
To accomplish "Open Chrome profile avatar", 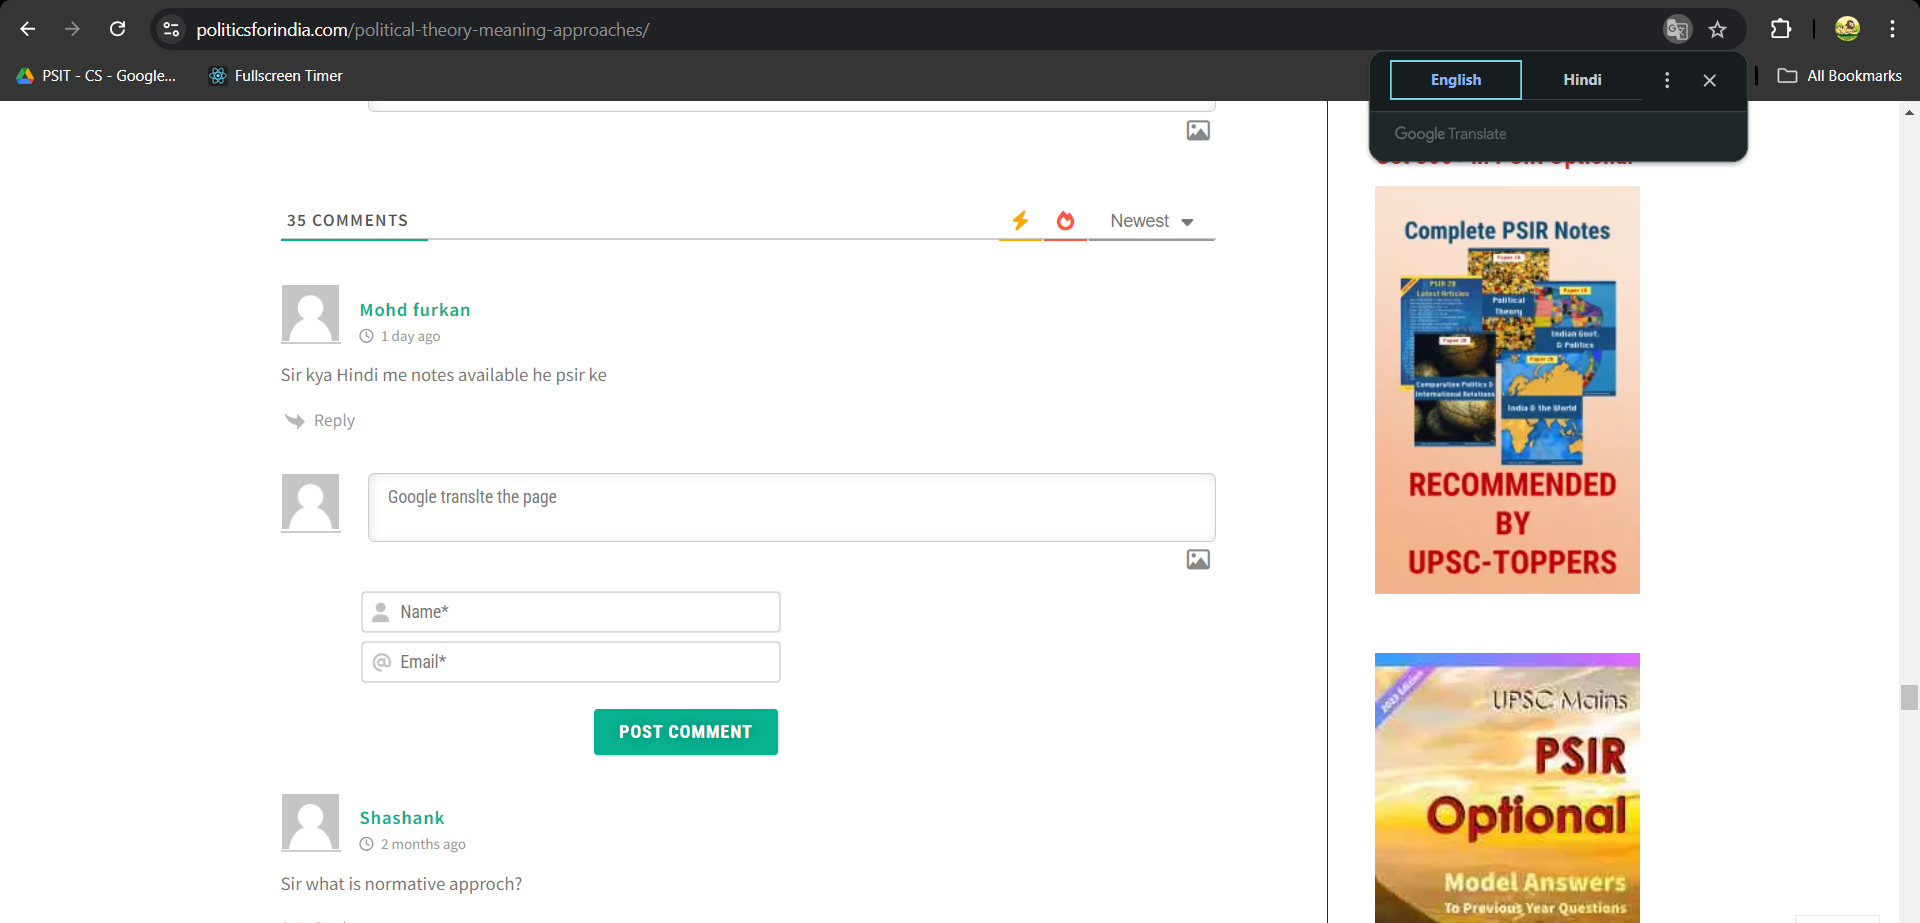I will tap(1847, 29).
